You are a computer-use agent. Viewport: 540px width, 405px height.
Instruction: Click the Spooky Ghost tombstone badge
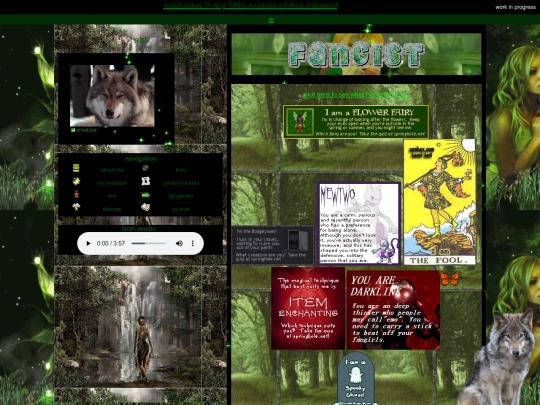pos(355,378)
